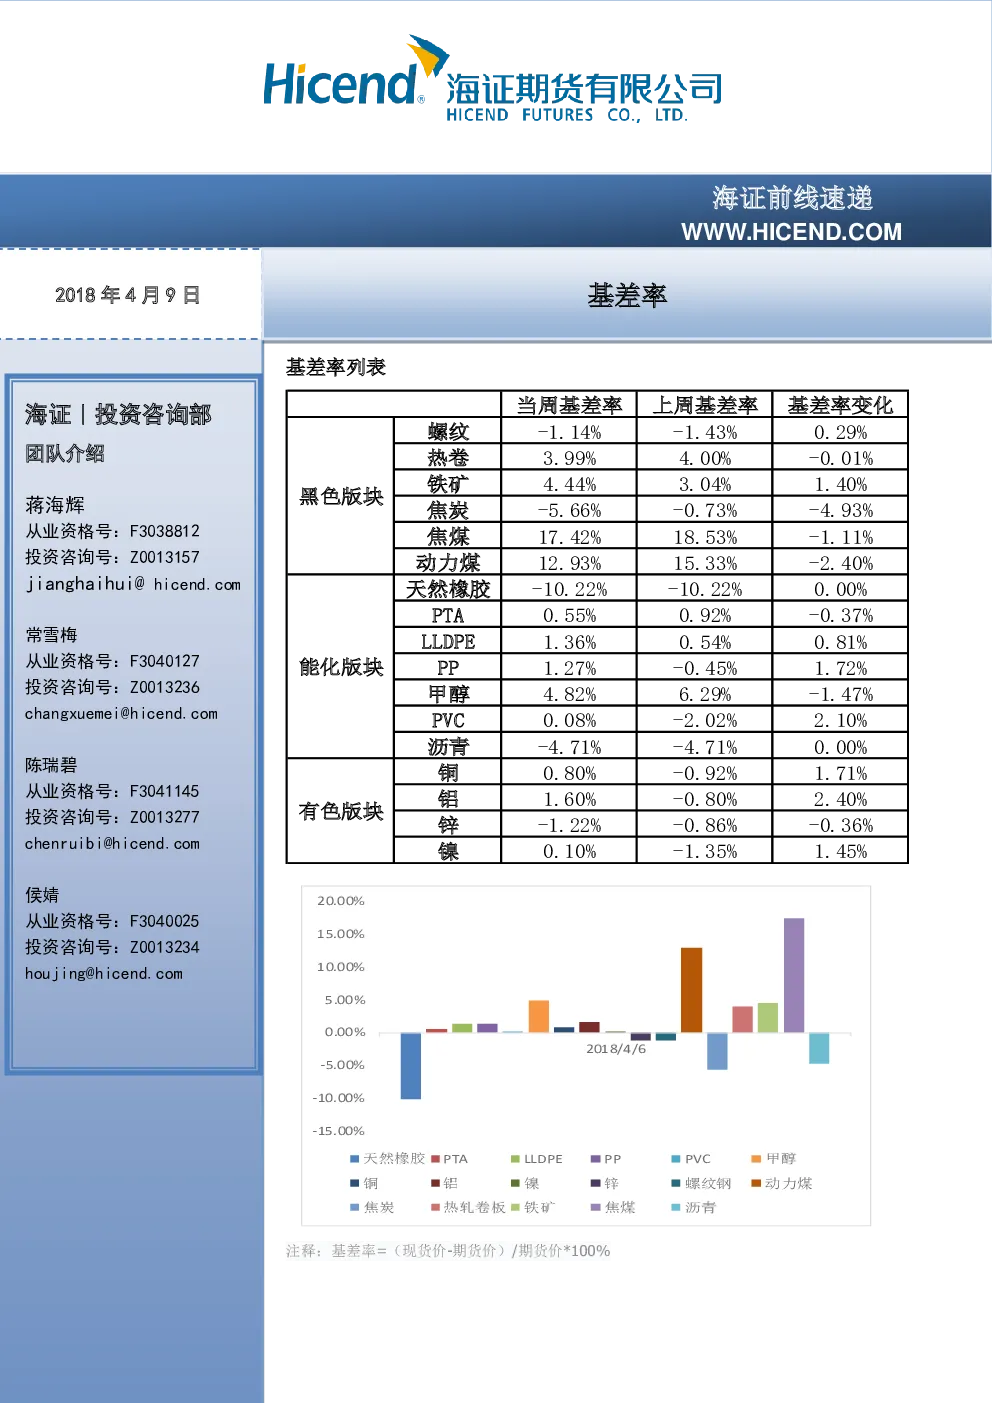Click the changxuemei@hicend.com email address
Image resolution: width=992 pixels, height=1403 pixels.
(x=121, y=714)
